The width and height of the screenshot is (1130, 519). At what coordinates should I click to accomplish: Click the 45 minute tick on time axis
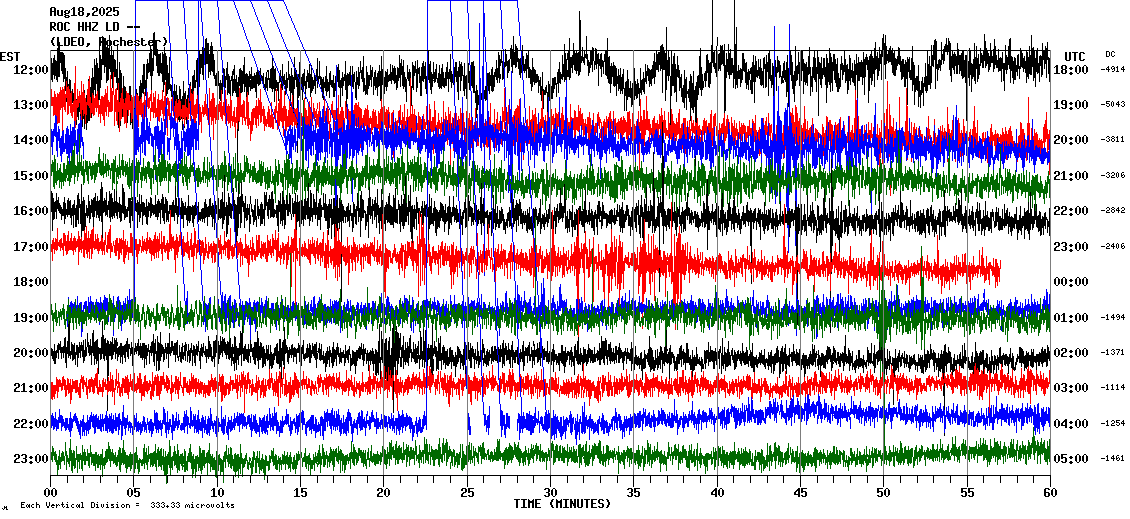(800, 492)
